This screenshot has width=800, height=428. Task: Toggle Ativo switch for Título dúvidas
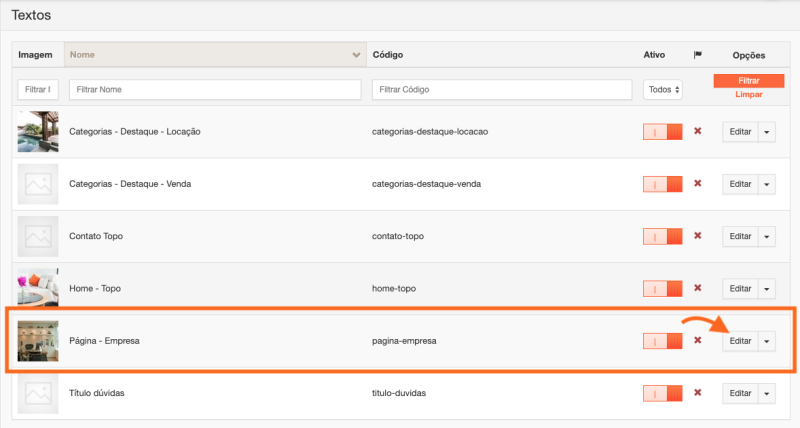coord(662,393)
